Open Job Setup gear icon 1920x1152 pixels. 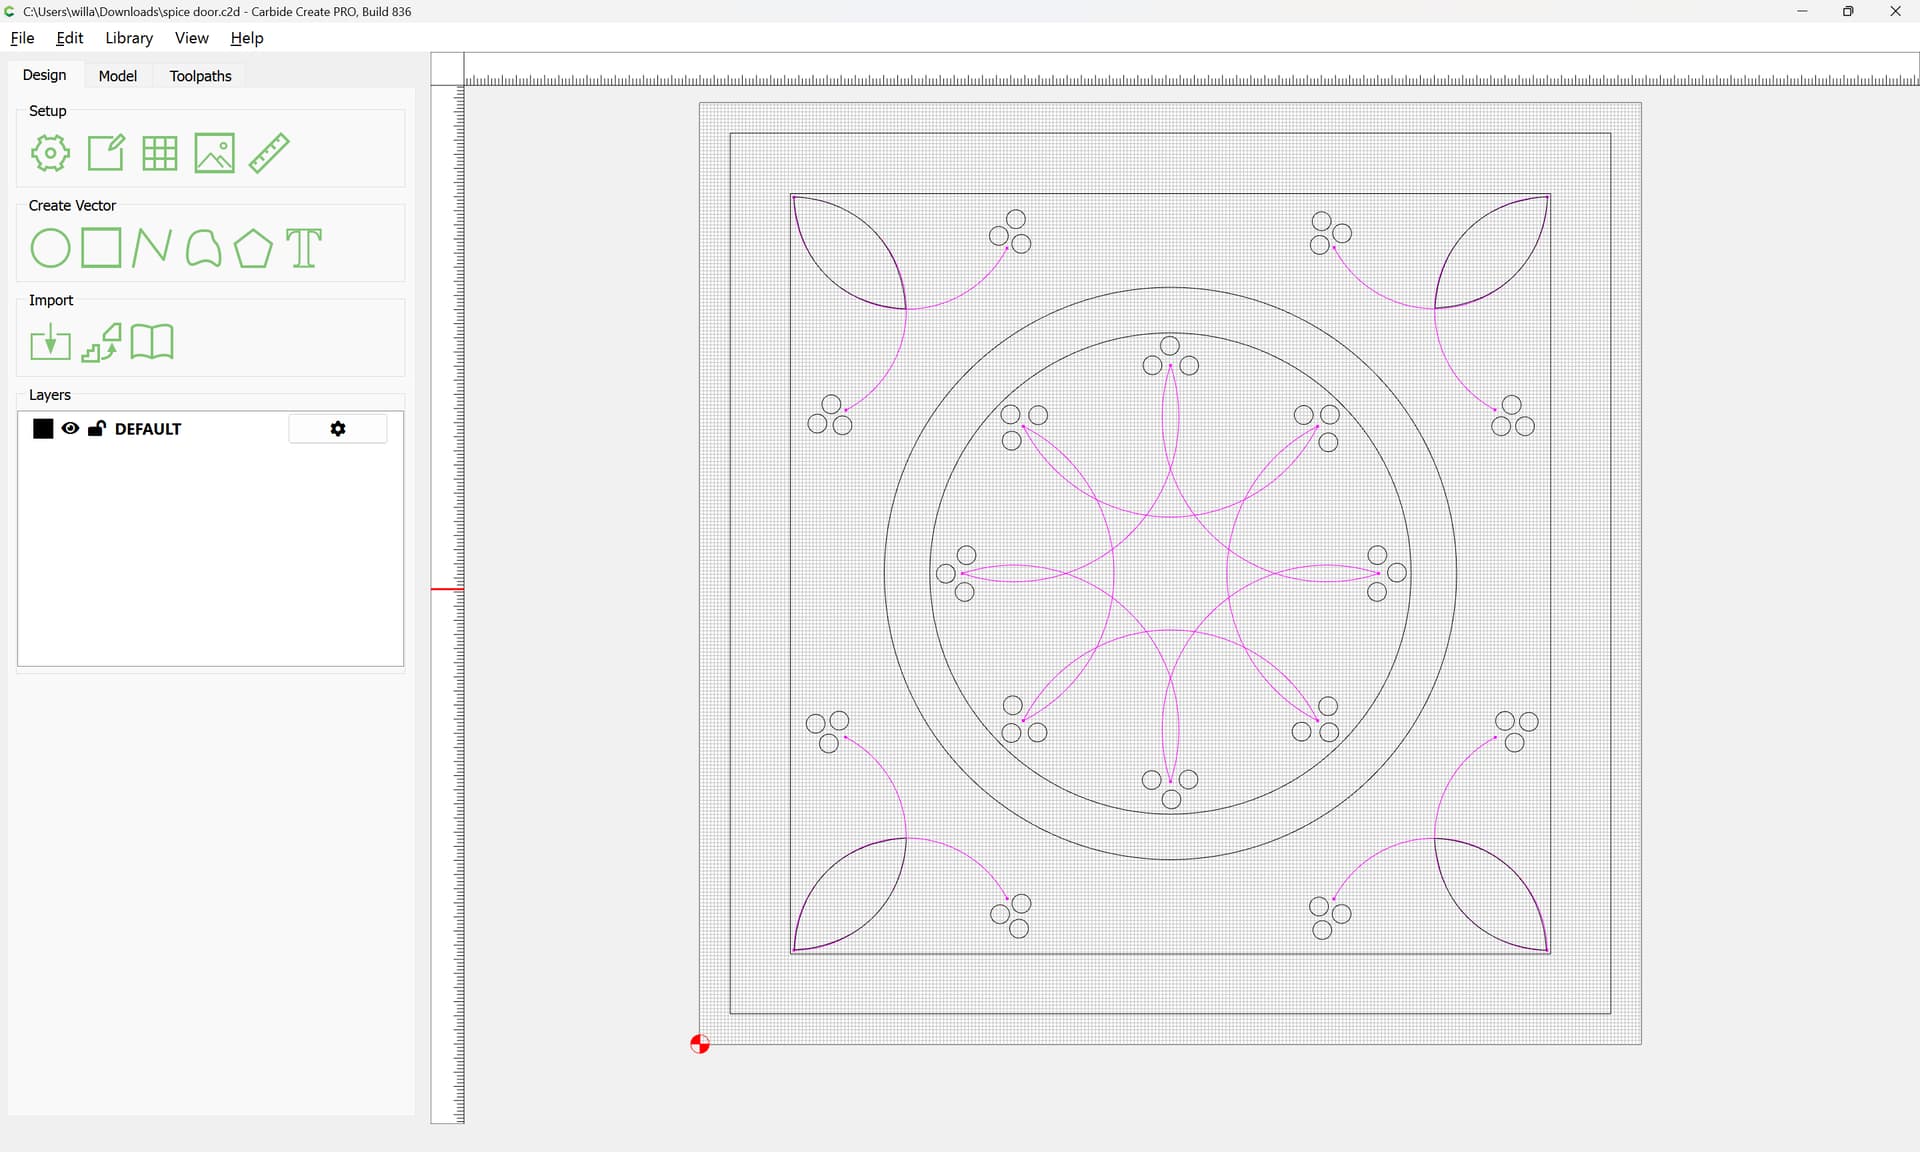coord(50,153)
